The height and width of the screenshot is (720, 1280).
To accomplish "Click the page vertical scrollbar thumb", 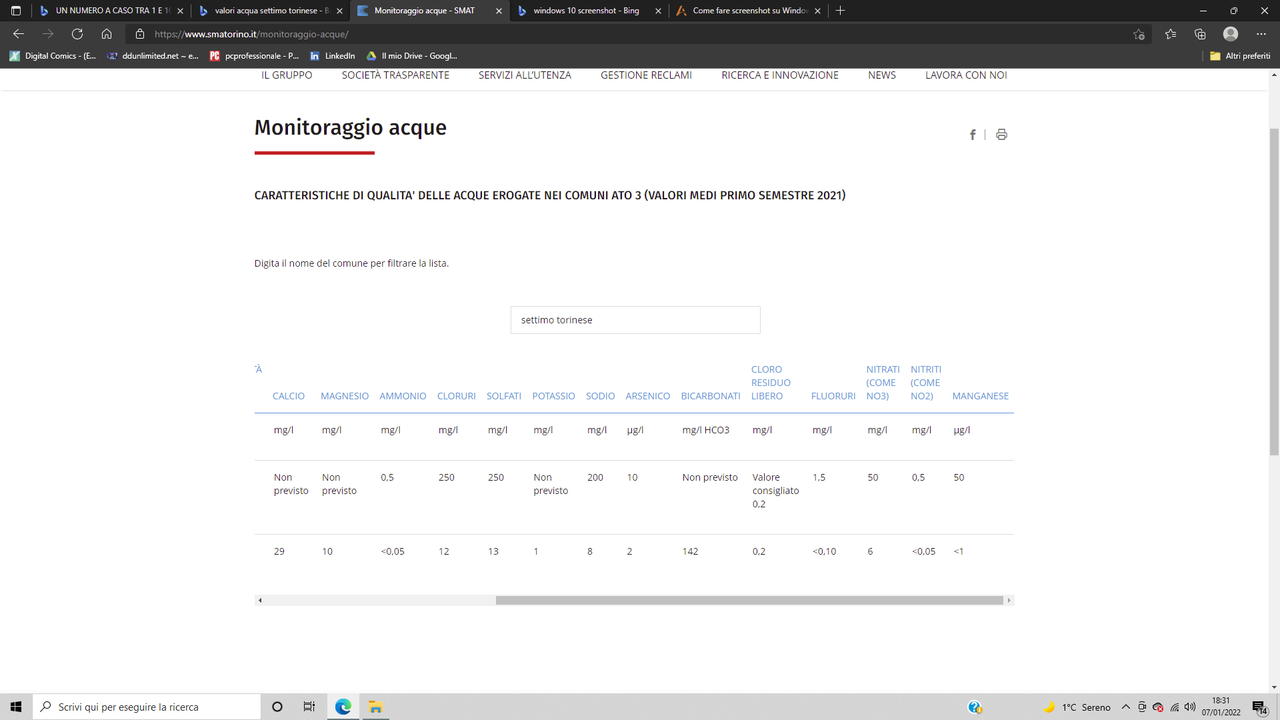I will point(1274,294).
